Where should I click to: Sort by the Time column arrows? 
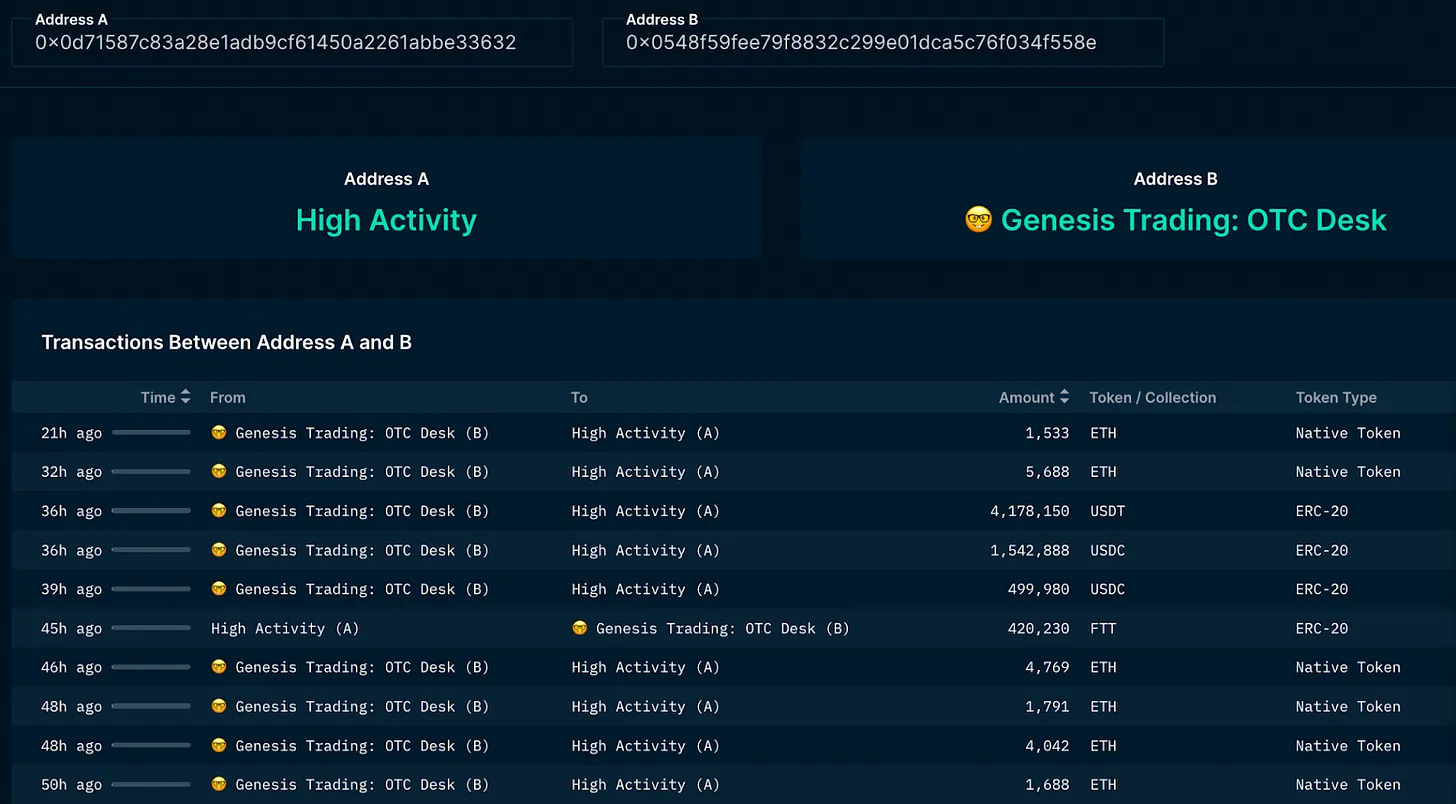point(185,397)
